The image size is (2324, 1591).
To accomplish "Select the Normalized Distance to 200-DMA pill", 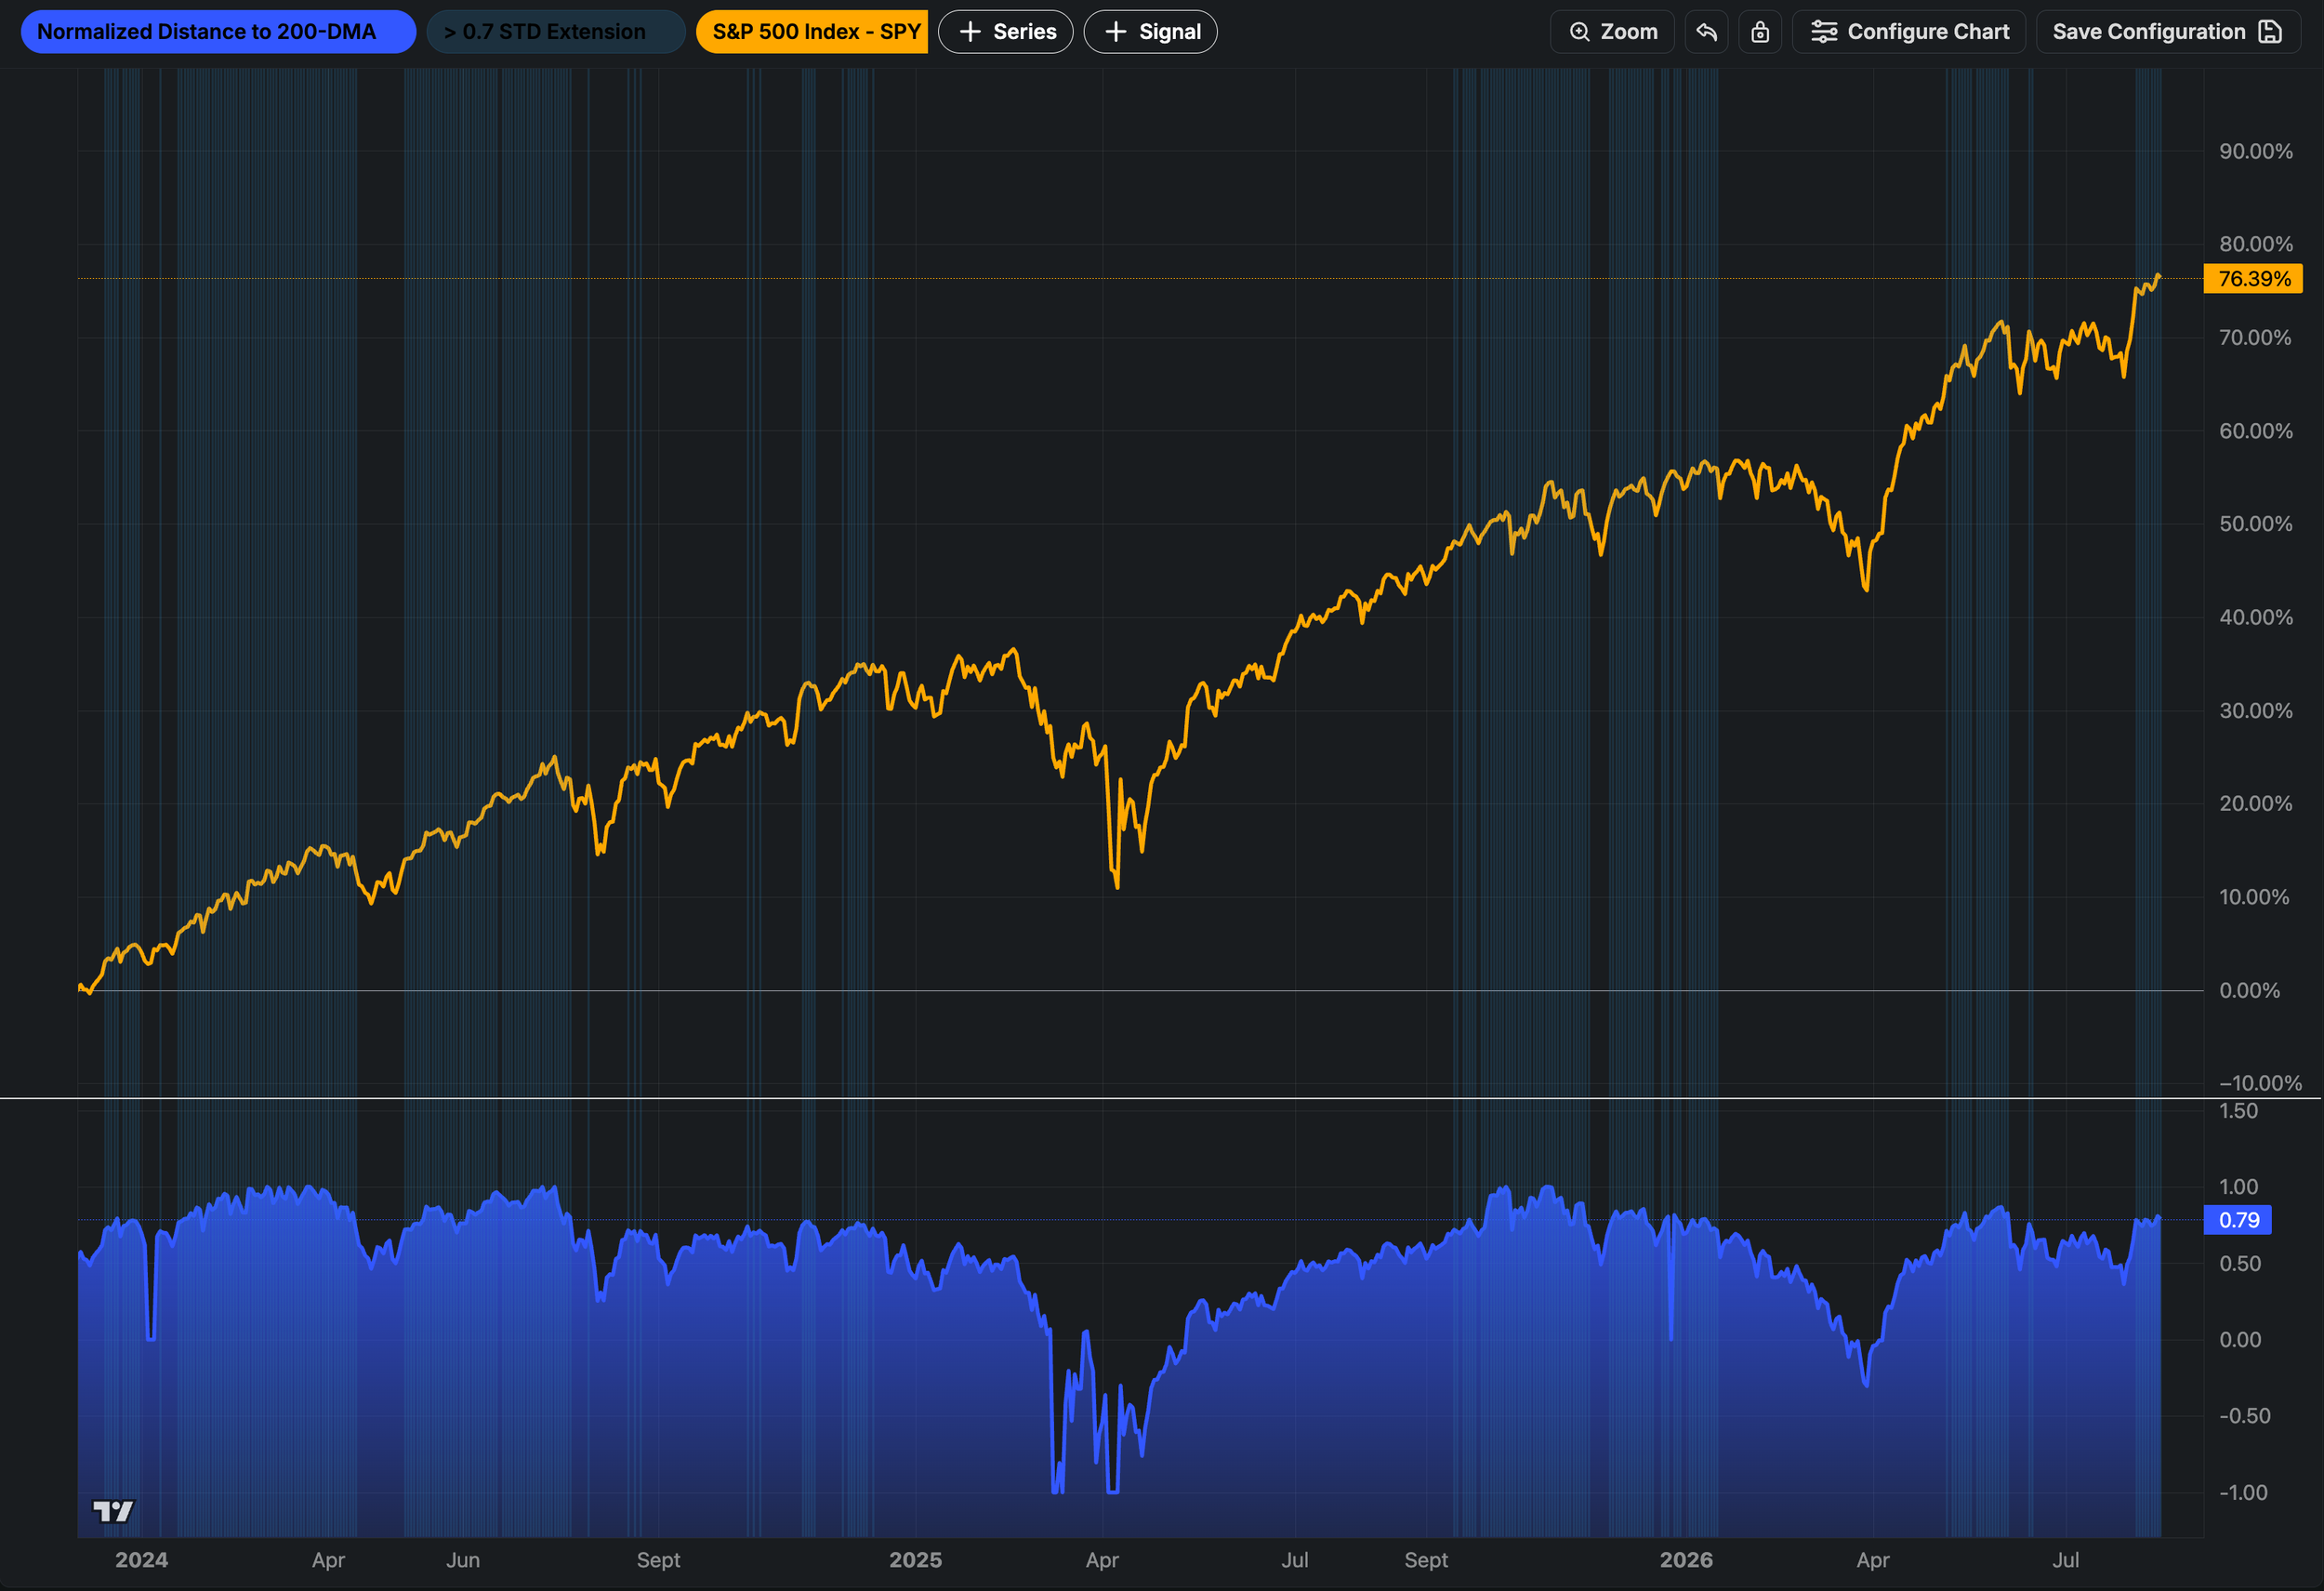I will 218,32.
